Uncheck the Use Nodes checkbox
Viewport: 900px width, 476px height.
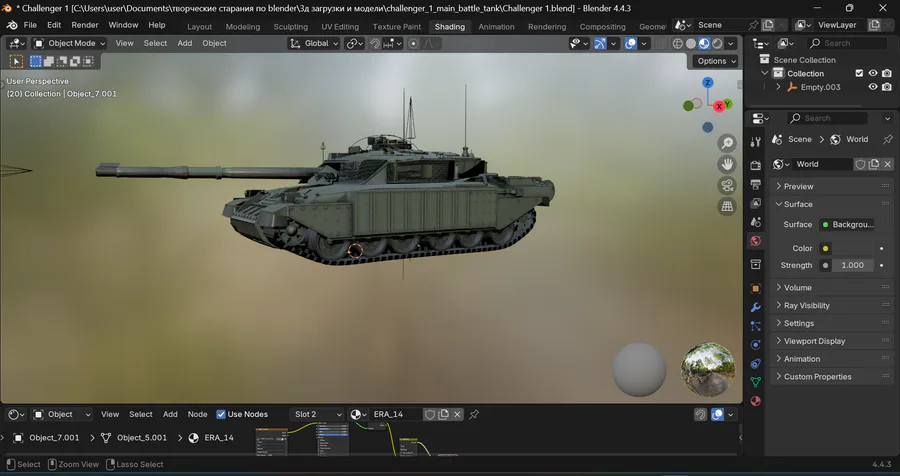[221, 414]
